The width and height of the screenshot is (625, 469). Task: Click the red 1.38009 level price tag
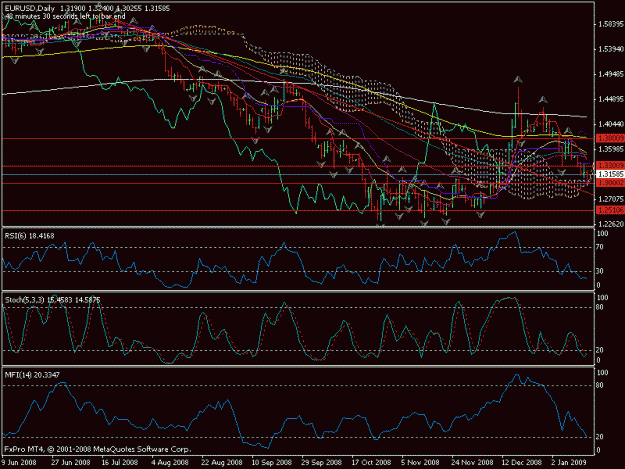[610, 138]
